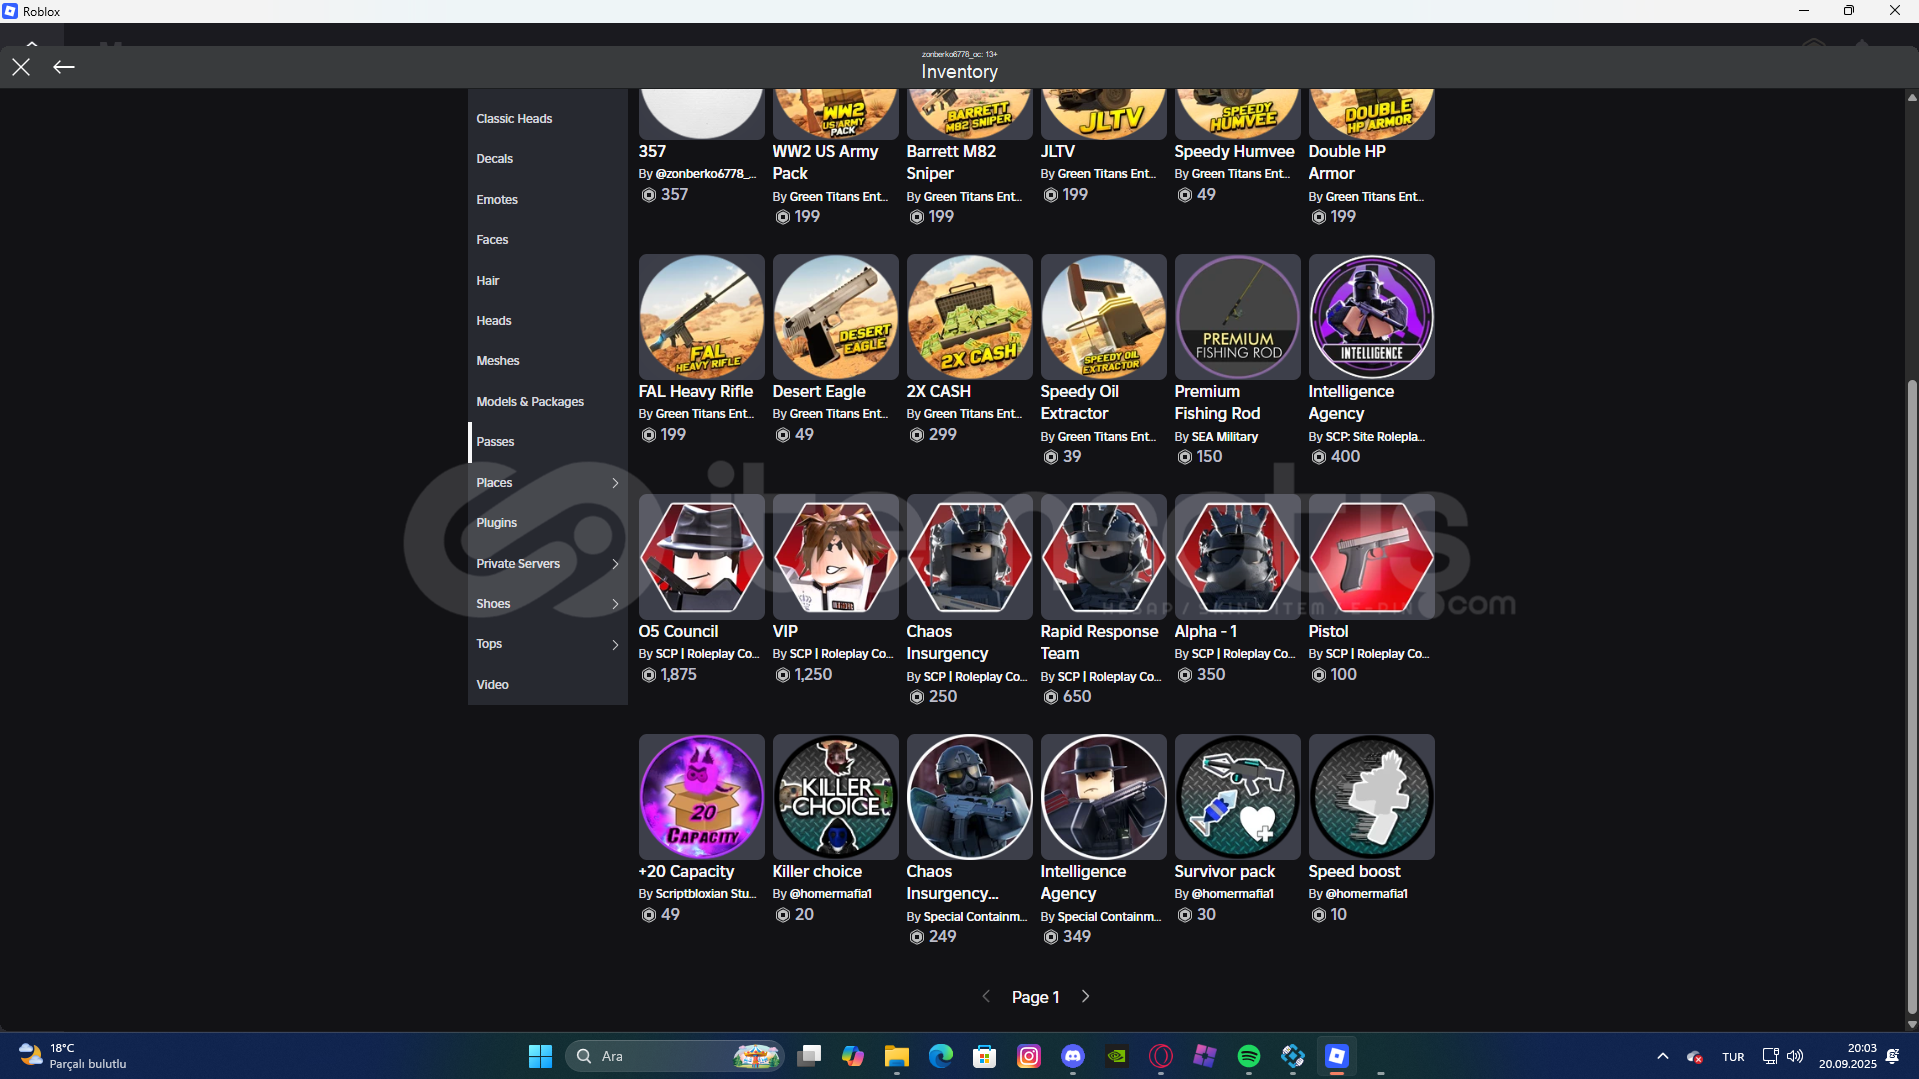Open the Desert Eagle pass icon

coord(836,317)
